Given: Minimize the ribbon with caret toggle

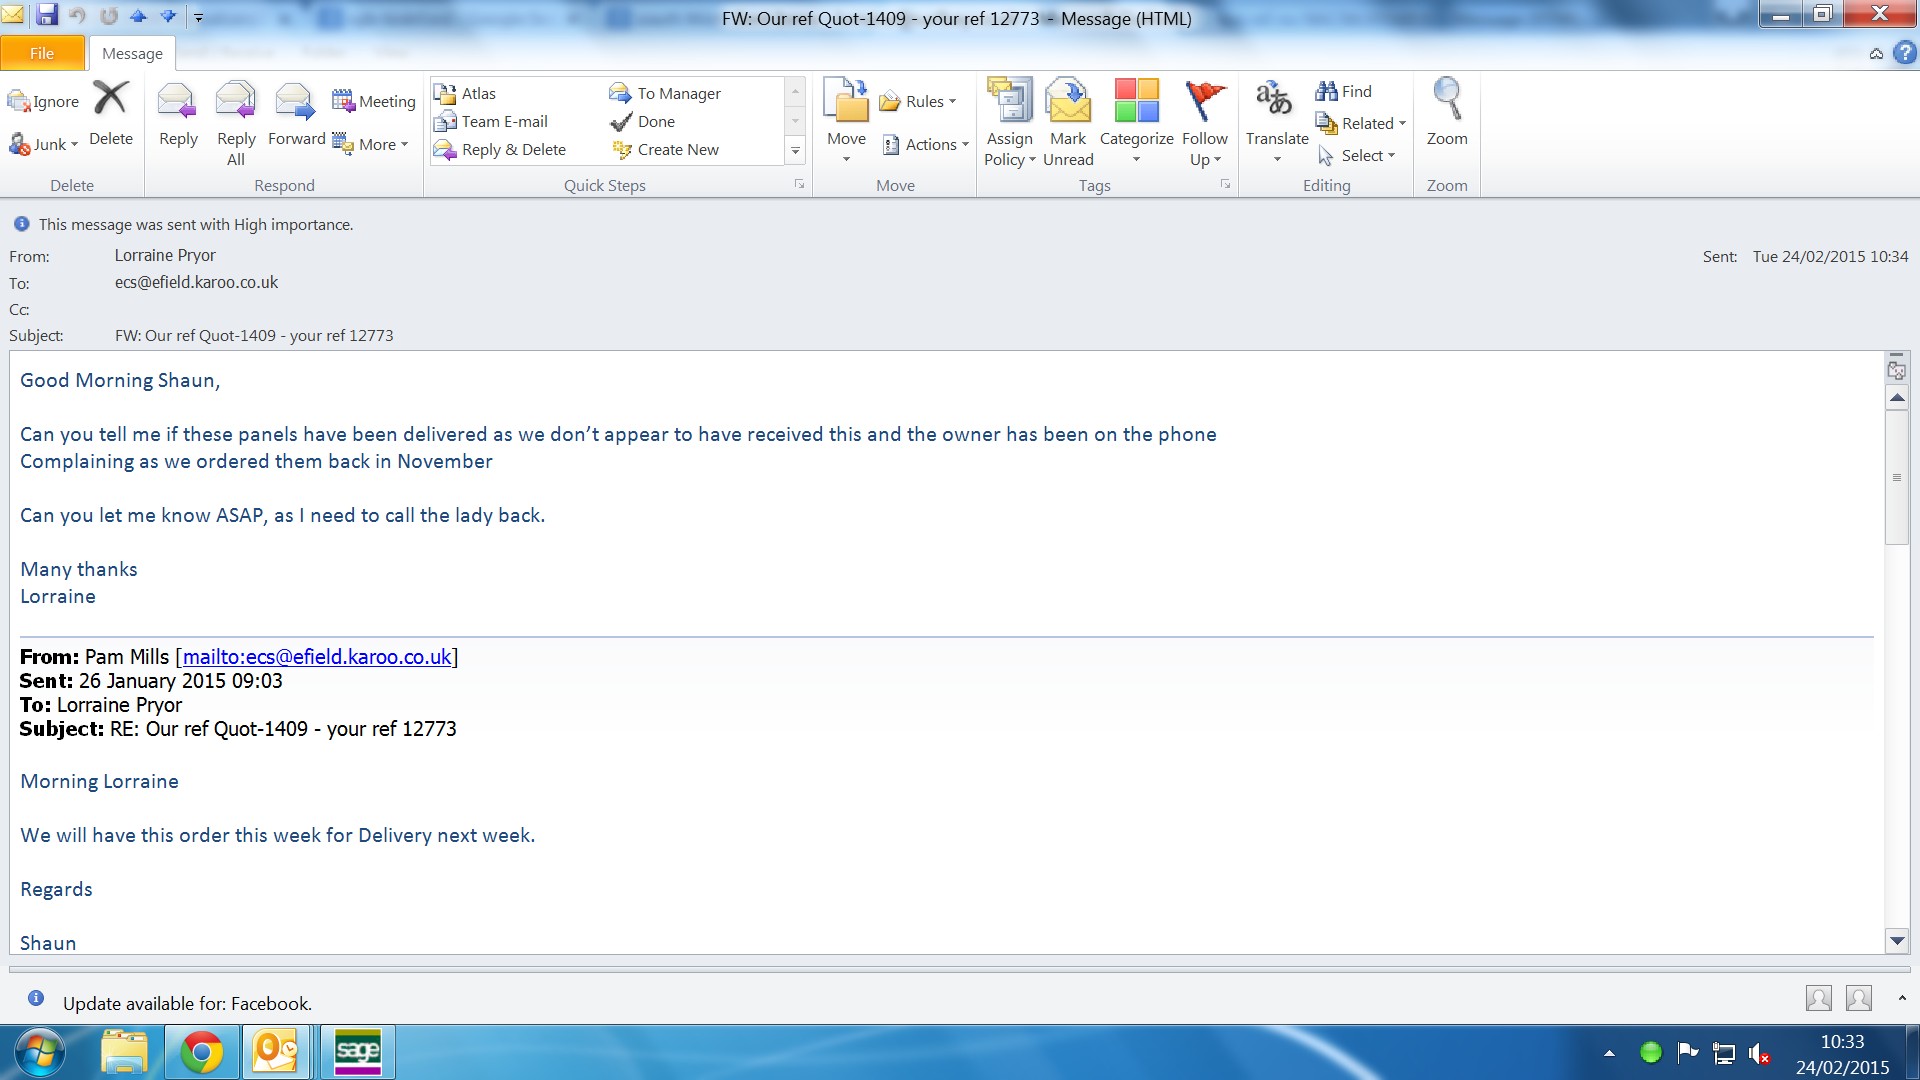Looking at the screenshot, I should click(1876, 54).
